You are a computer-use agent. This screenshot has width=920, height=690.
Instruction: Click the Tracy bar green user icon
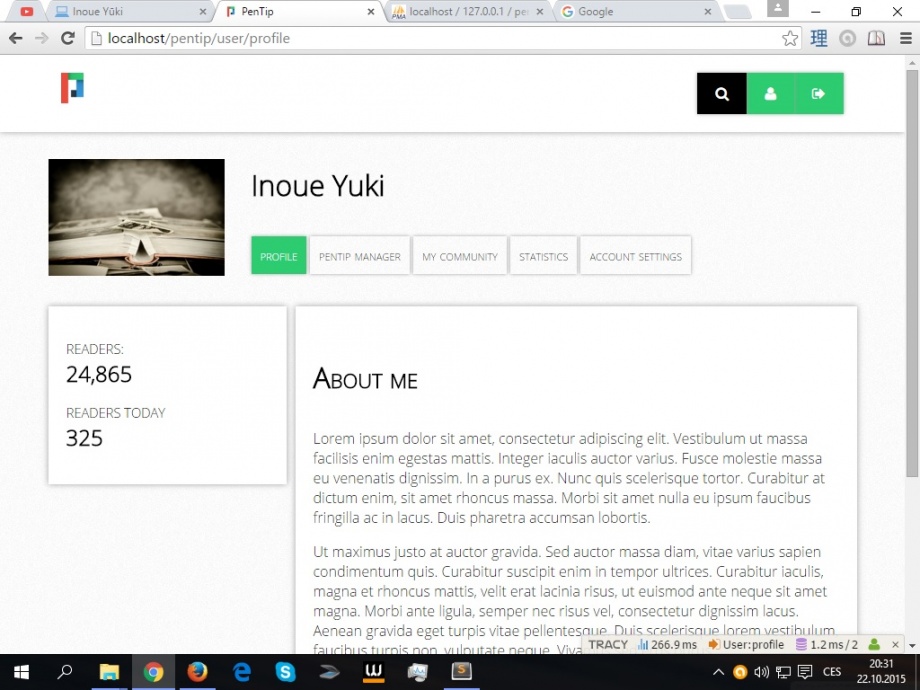(x=874, y=645)
